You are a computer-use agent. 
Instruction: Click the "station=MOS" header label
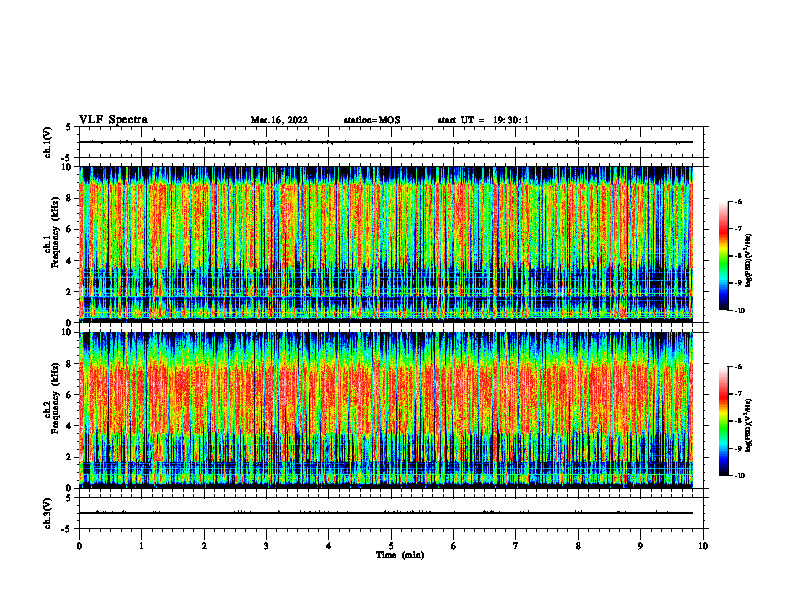(372, 120)
